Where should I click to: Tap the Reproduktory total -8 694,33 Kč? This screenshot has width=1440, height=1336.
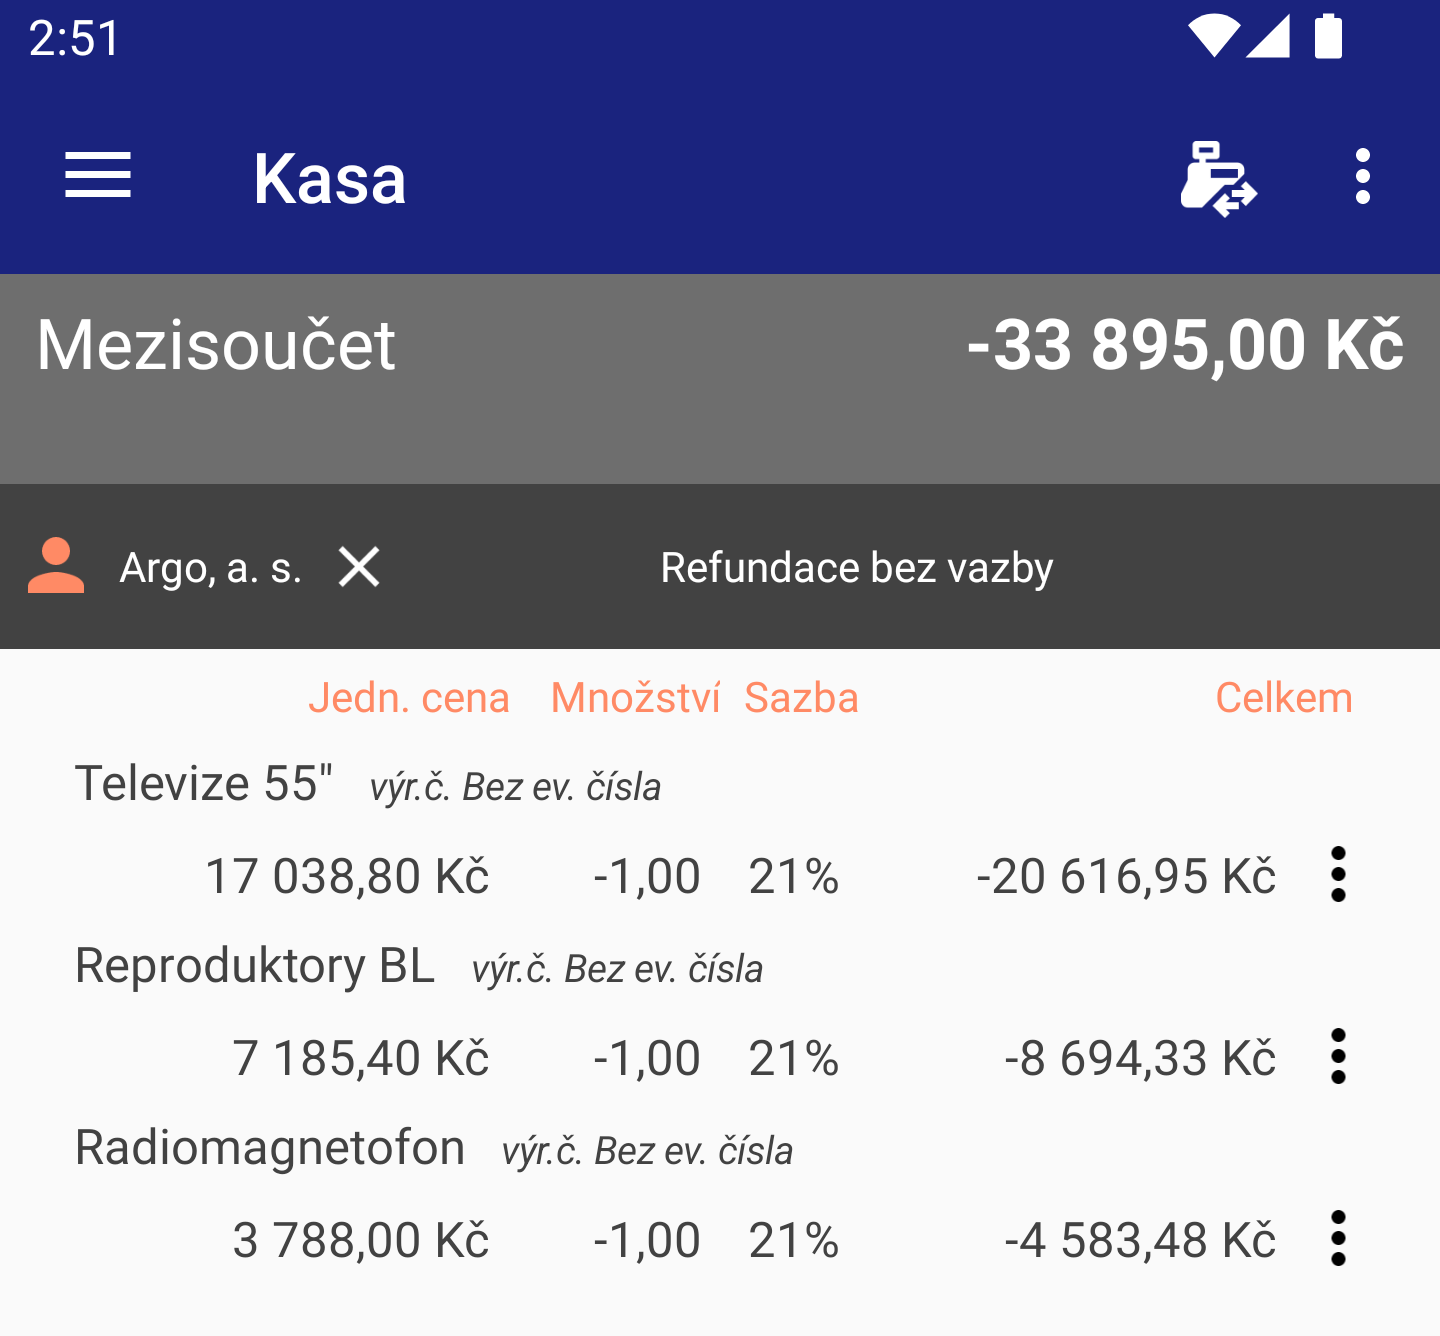coord(1140,1058)
